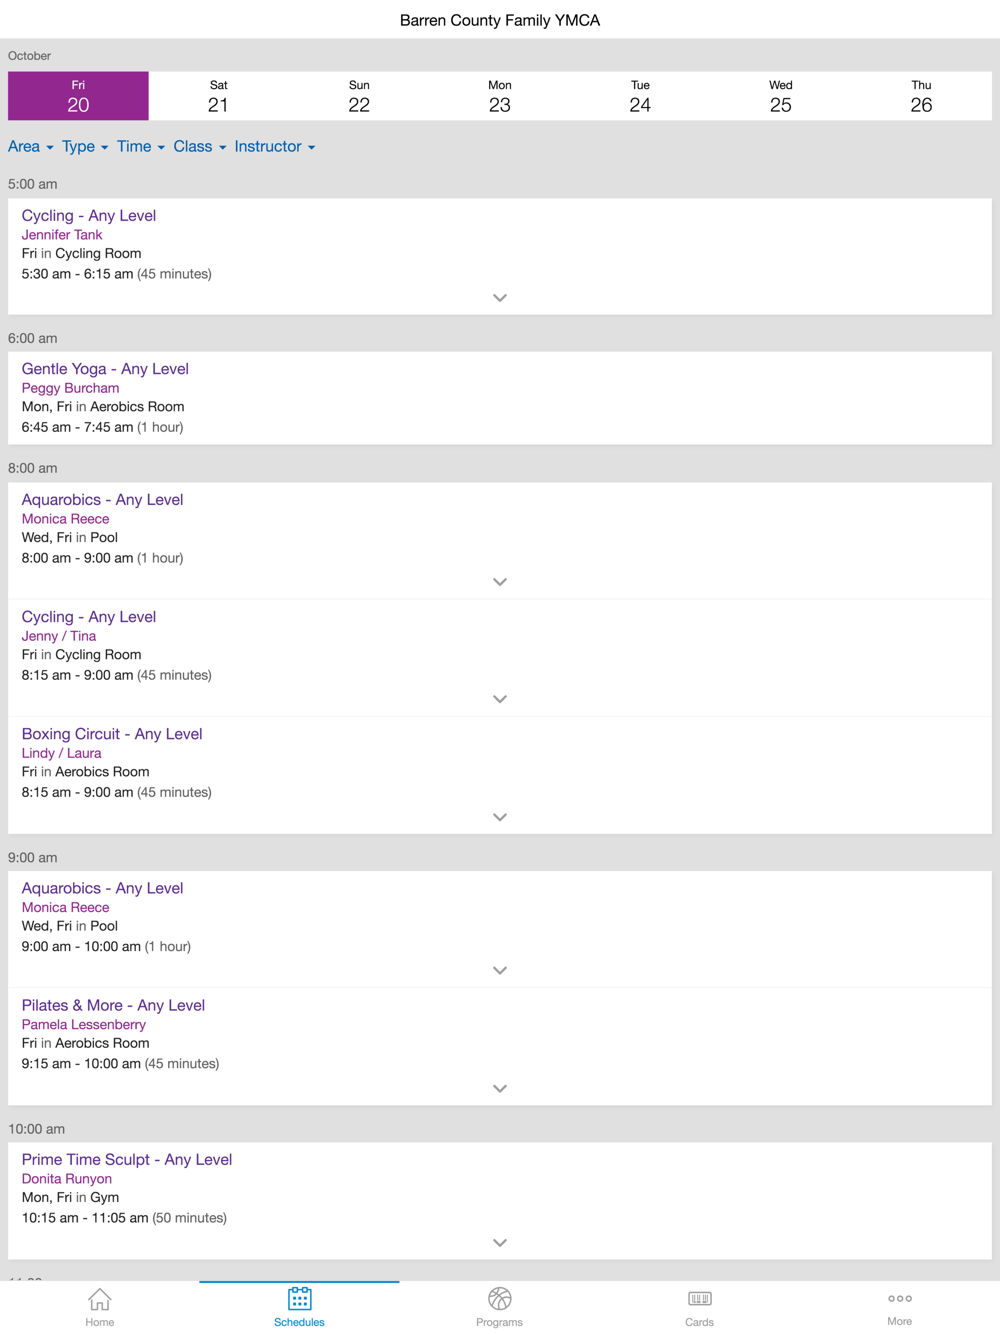Expand the Boxing Circuit class details
The image size is (1000, 1334).
tap(500, 817)
